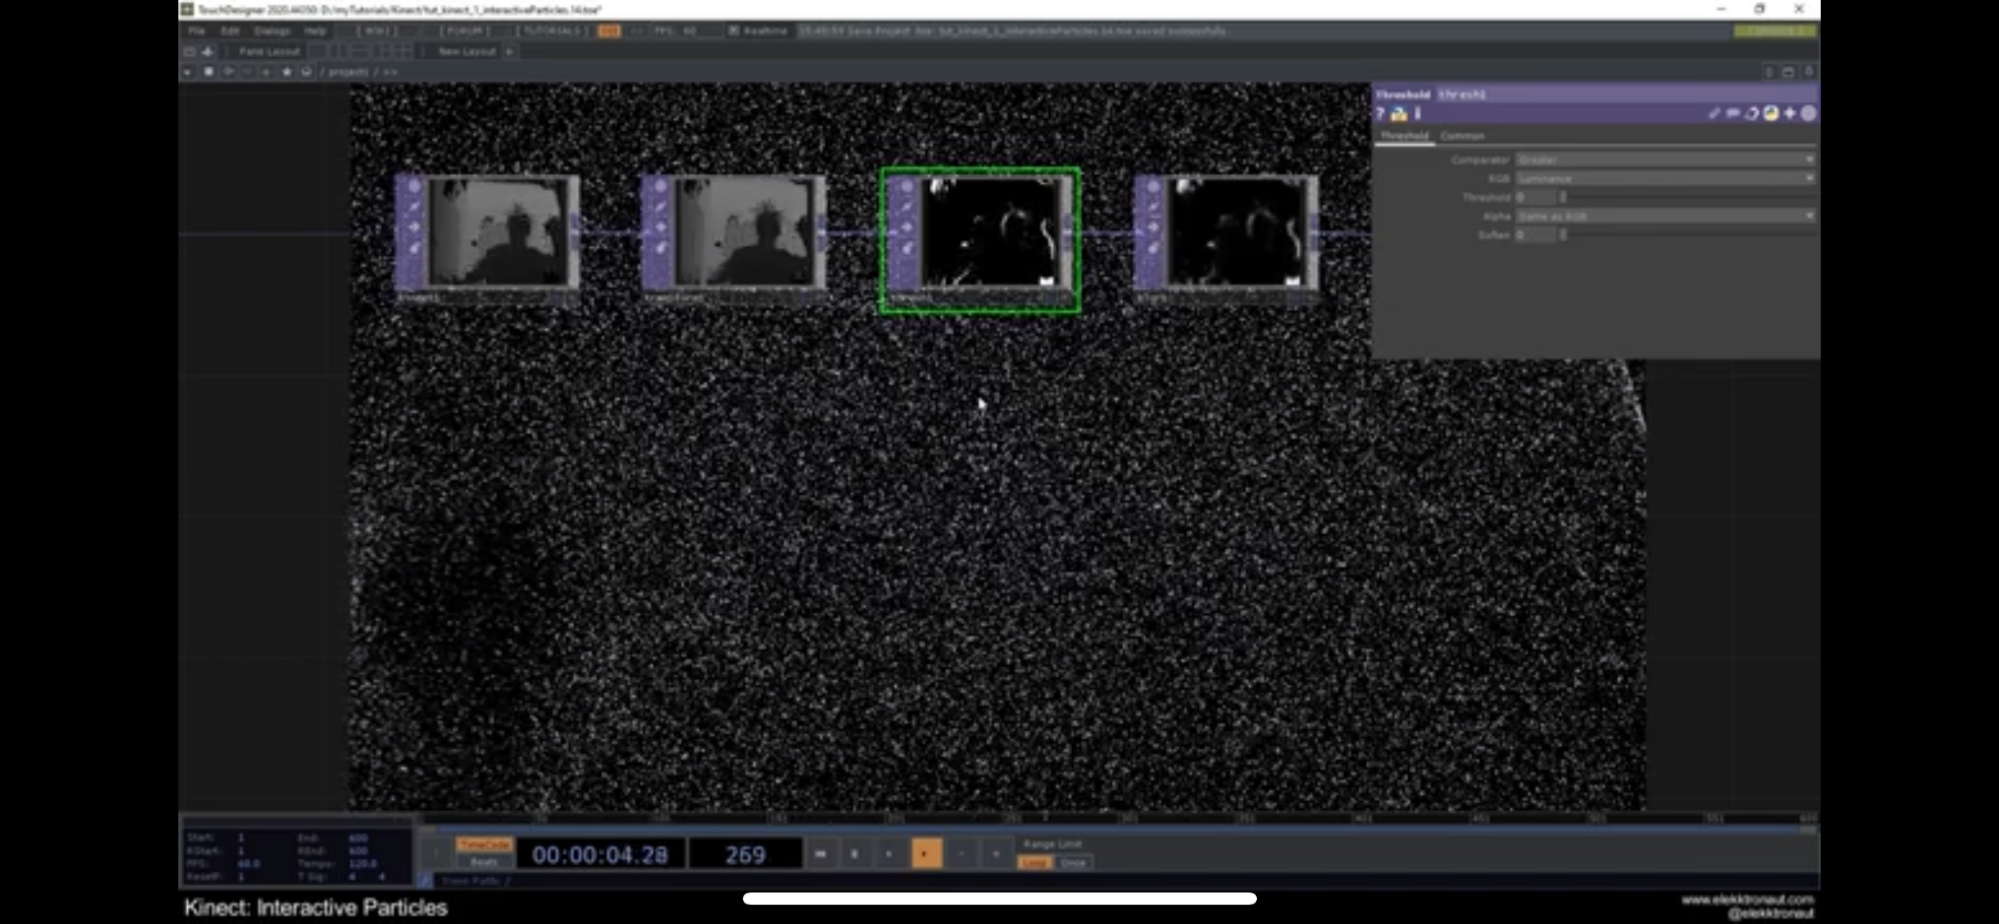The width and height of the screenshot is (1999, 924).
Task: Click the star bookmark icon in path bar
Action: click(x=287, y=72)
